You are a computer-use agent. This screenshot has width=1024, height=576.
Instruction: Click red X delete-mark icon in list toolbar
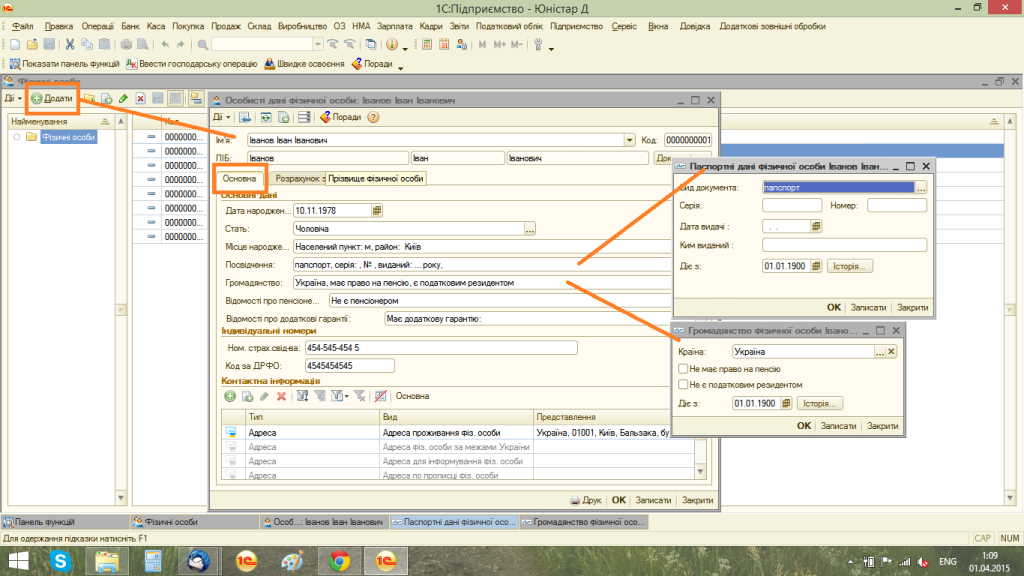[x=140, y=99]
